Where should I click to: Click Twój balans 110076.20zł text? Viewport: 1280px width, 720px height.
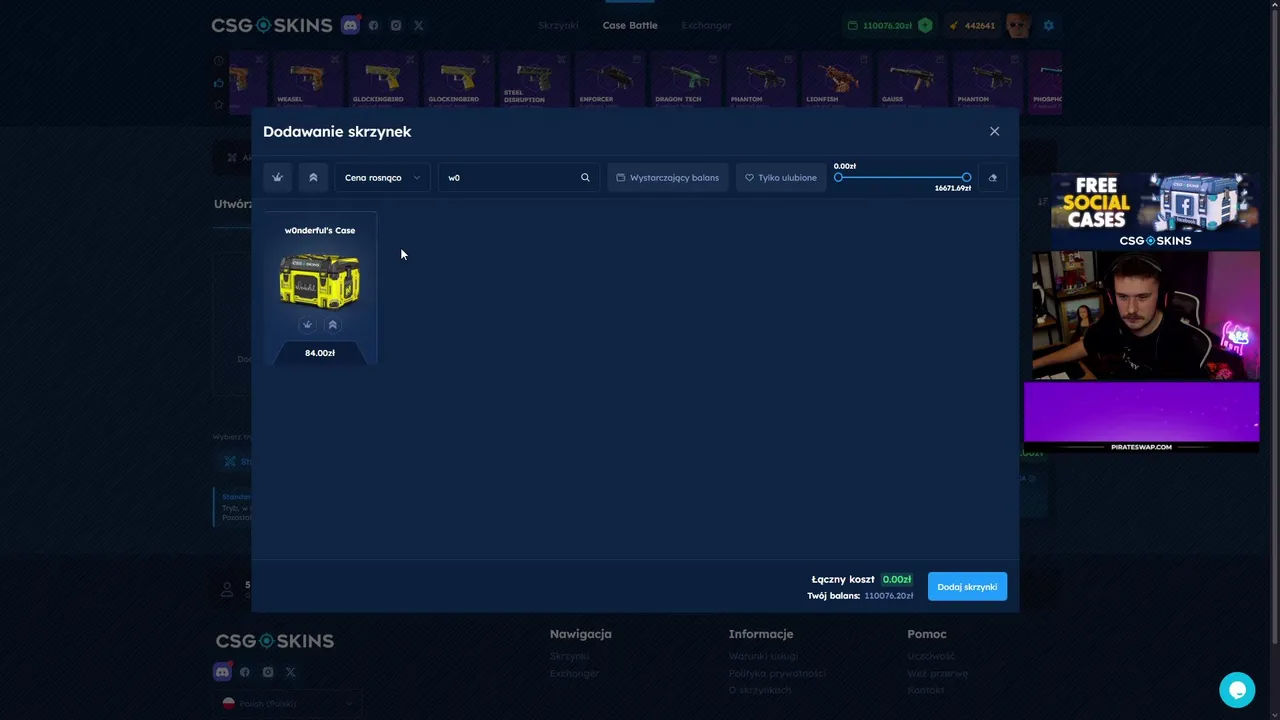pos(860,596)
